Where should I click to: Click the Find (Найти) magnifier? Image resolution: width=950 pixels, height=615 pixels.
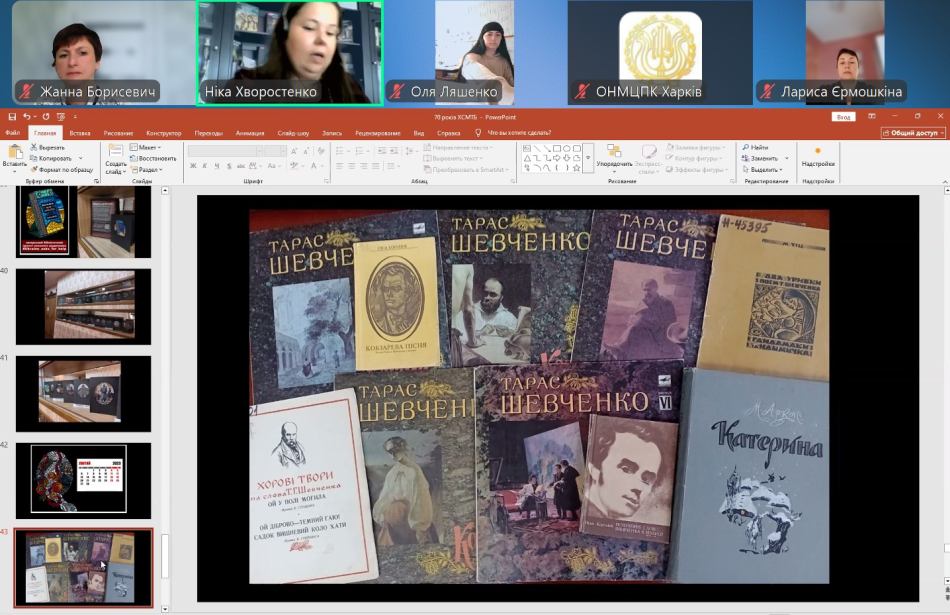tap(756, 147)
